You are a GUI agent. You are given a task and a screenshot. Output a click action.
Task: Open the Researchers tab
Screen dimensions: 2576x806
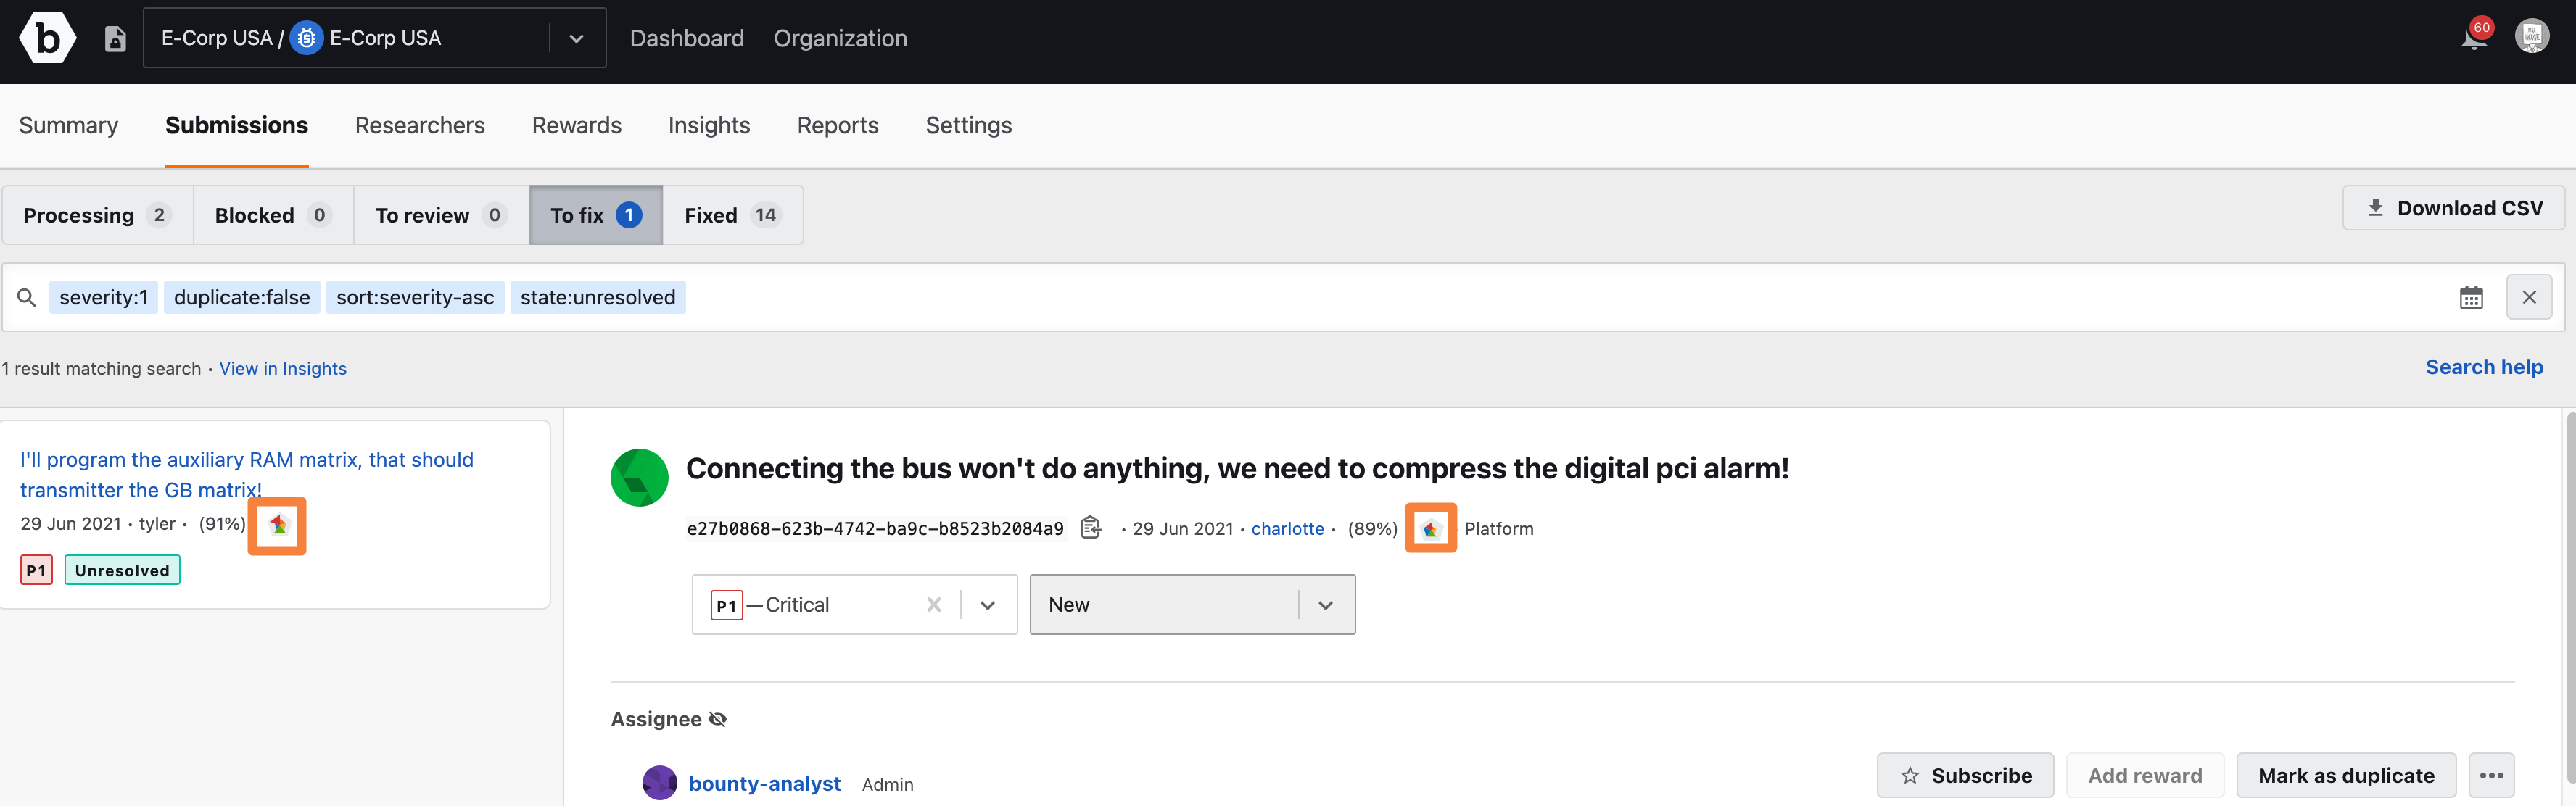tap(420, 125)
